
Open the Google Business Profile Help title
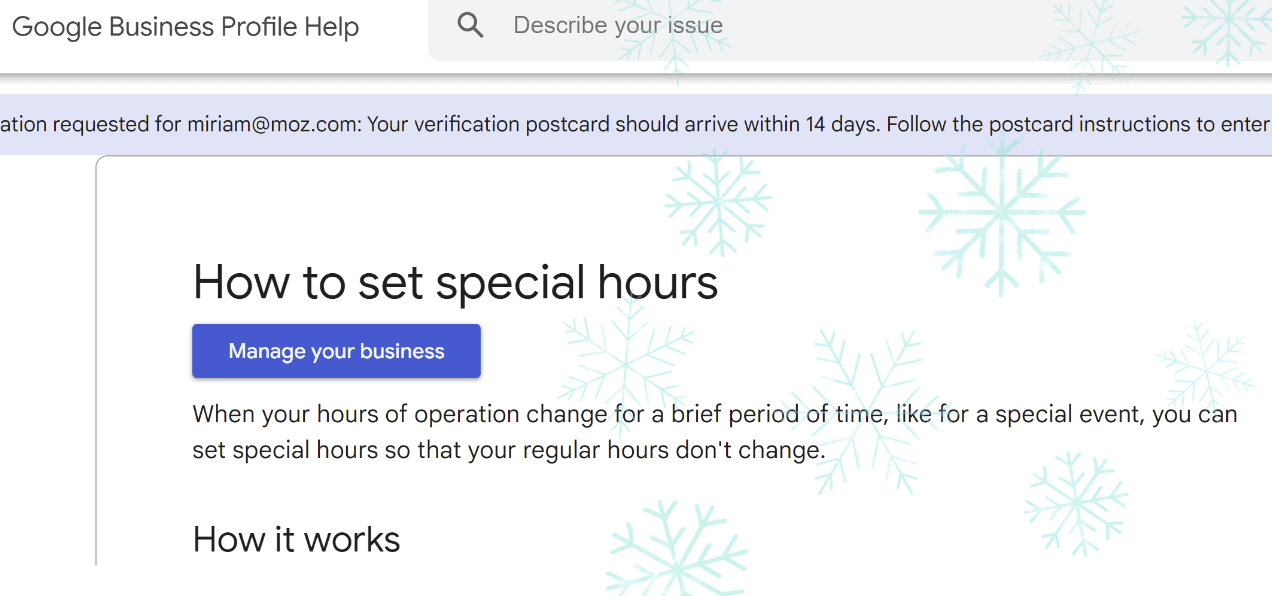(185, 27)
